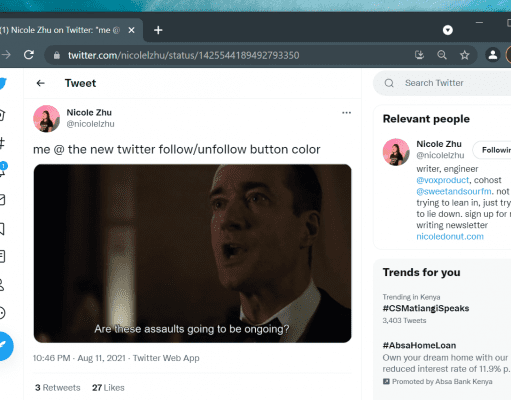This screenshot has width=511, height=400.
Task: Open promoted trend #AbsaHomeLoan
Action: (x=419, y=345)
